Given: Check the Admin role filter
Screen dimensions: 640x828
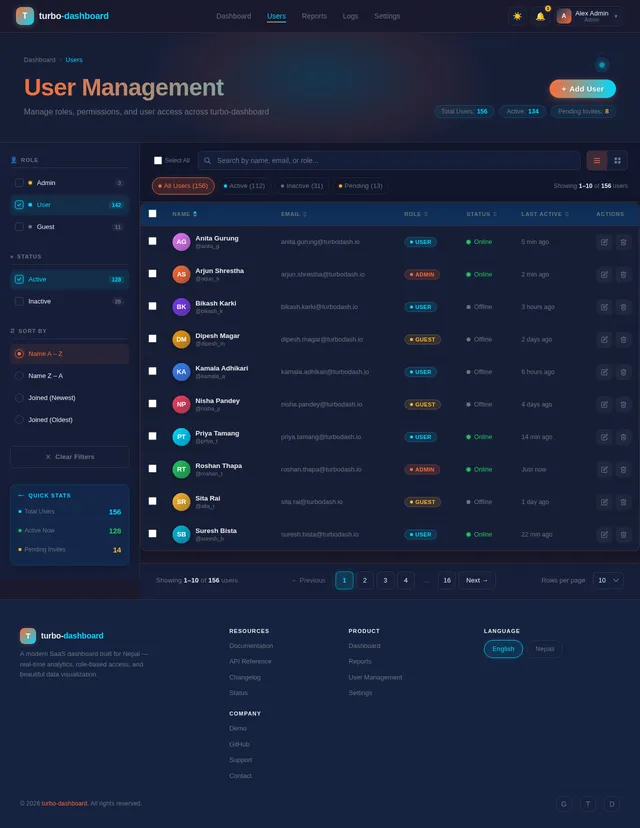Looking at the screenshot, I should pos(19,183).
